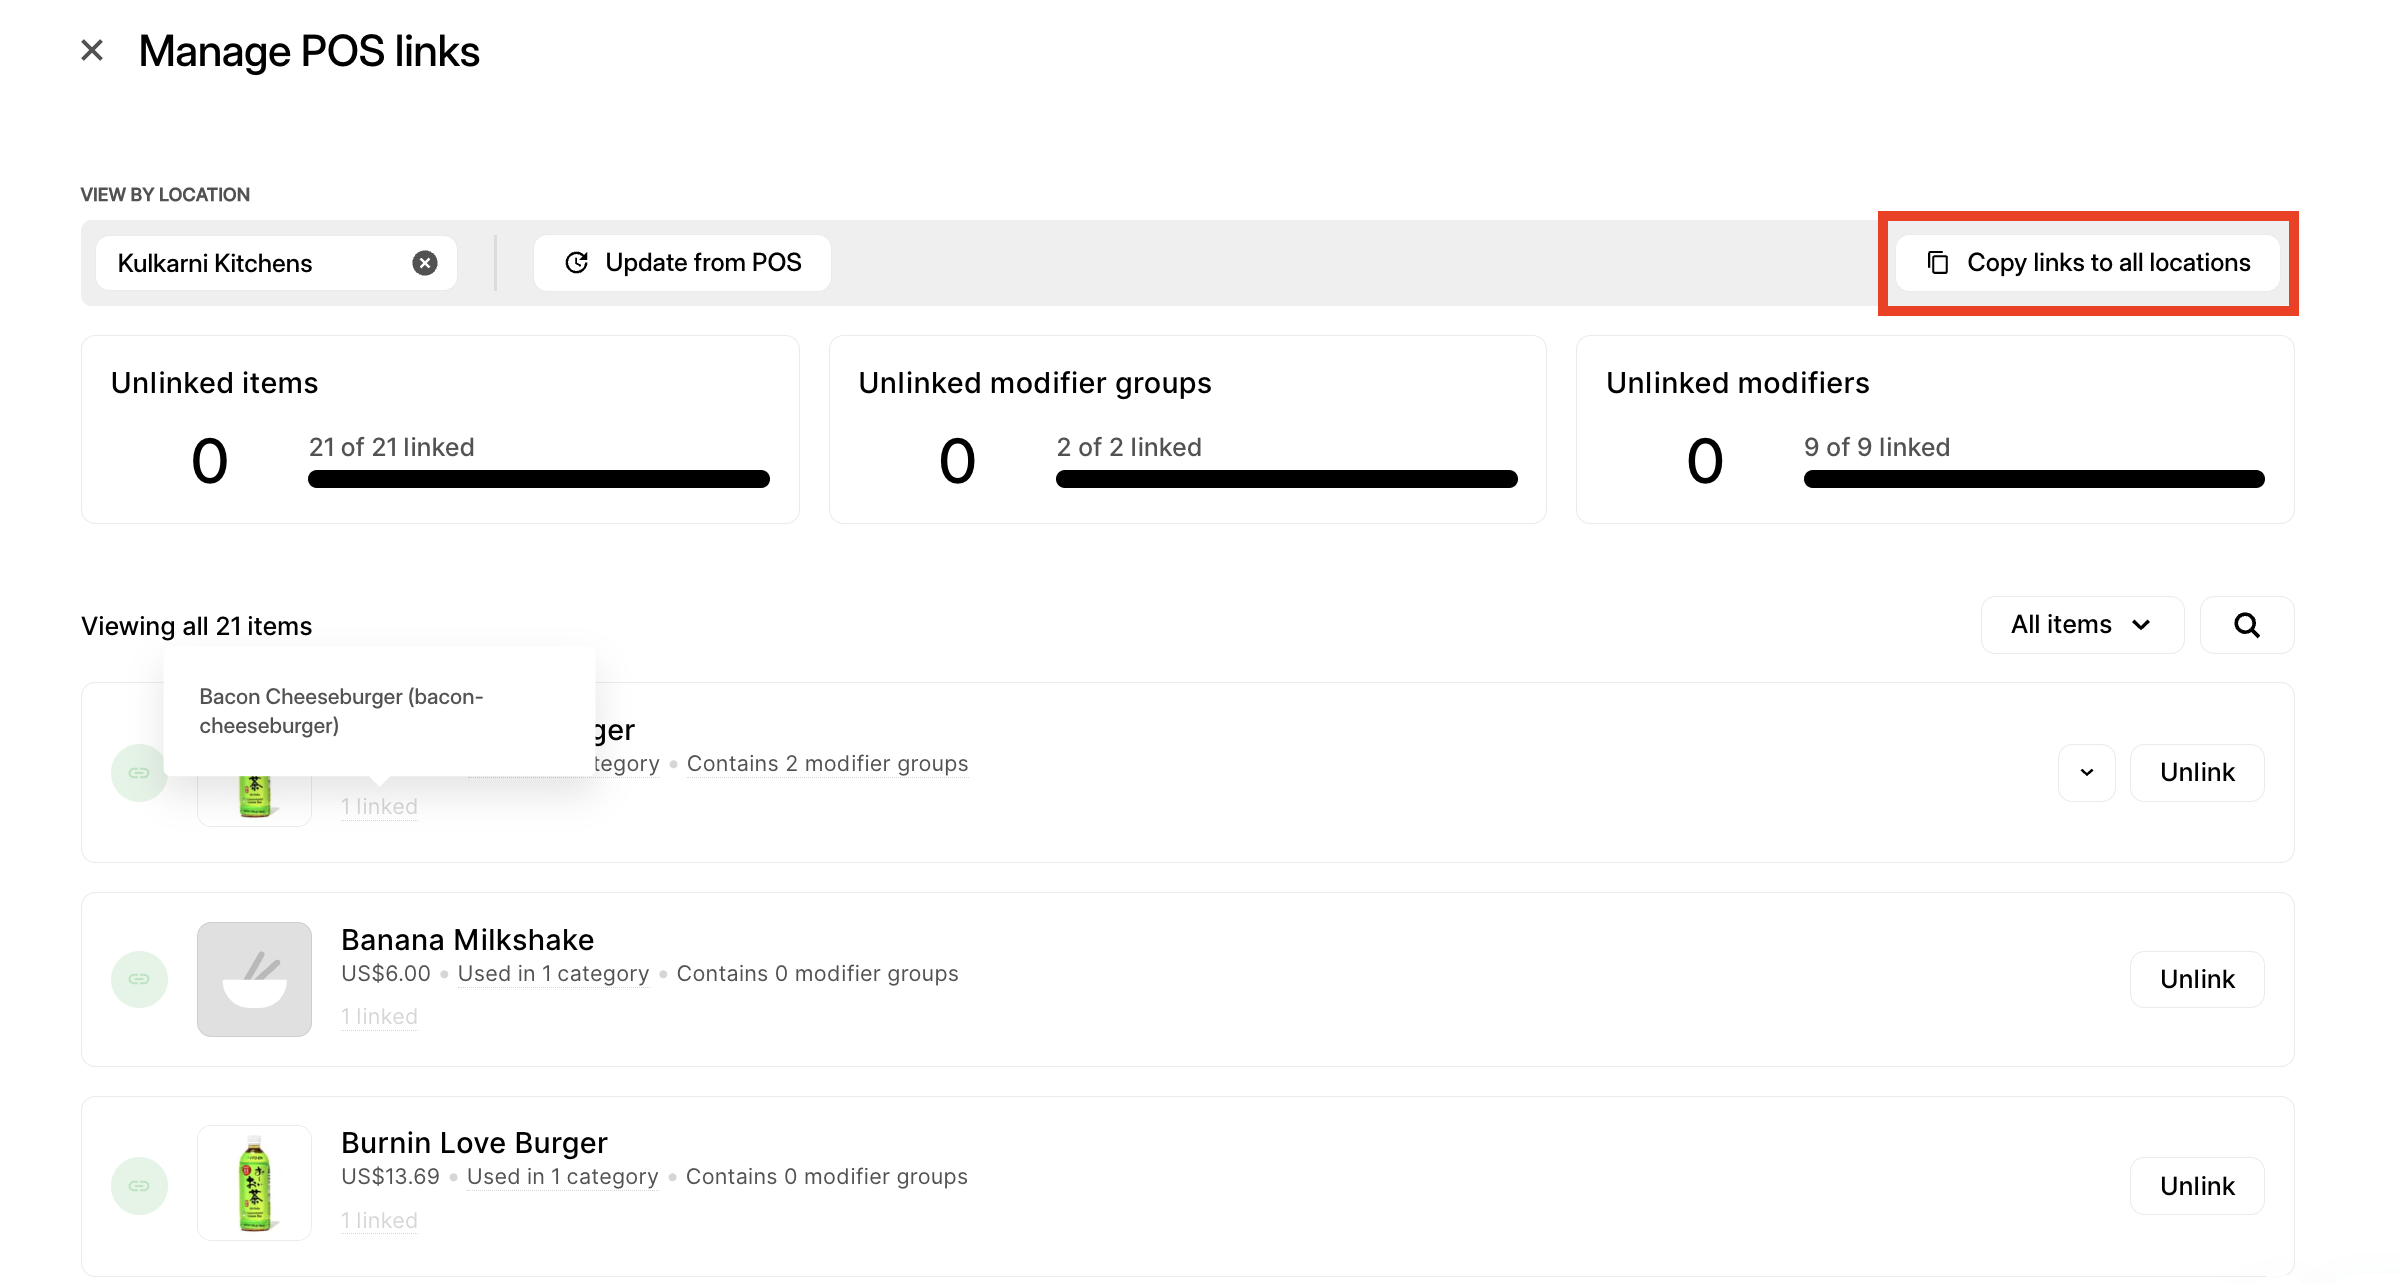Viewport: 2400px width, 1284px height.
Task: Click Copy links to all locations
Action: click(2088, 263)
